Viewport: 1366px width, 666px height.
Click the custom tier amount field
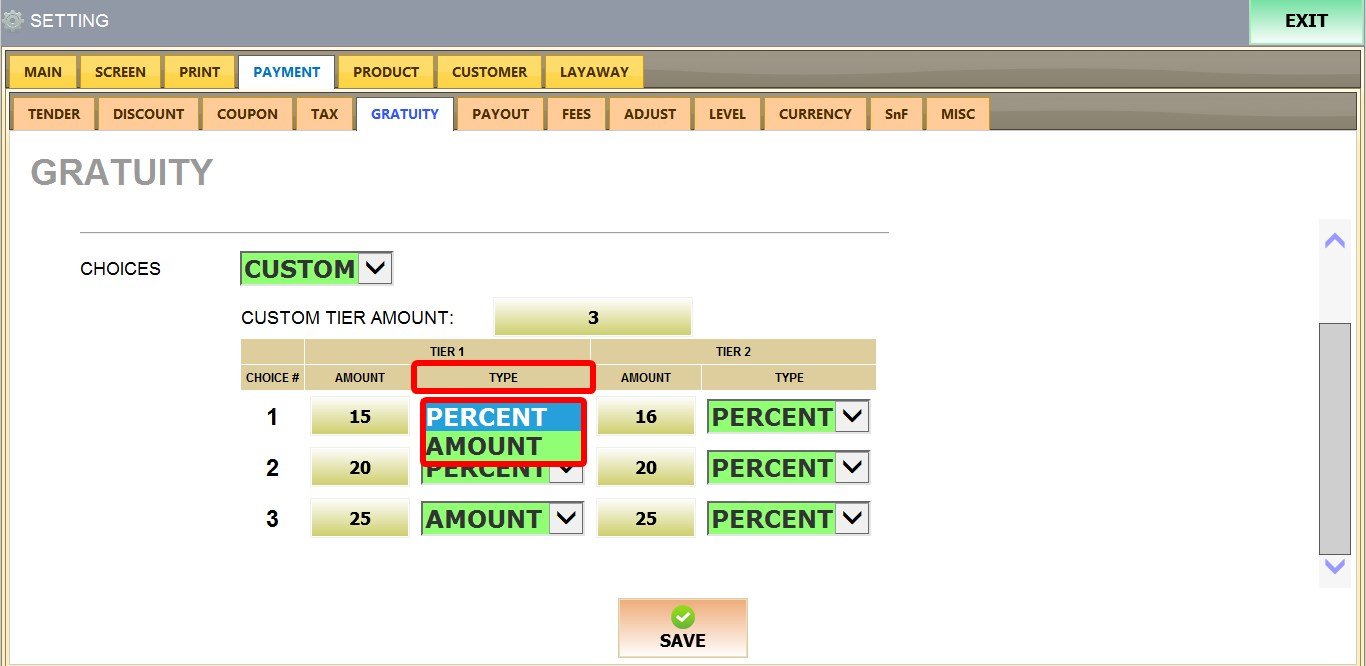(592, 318)
